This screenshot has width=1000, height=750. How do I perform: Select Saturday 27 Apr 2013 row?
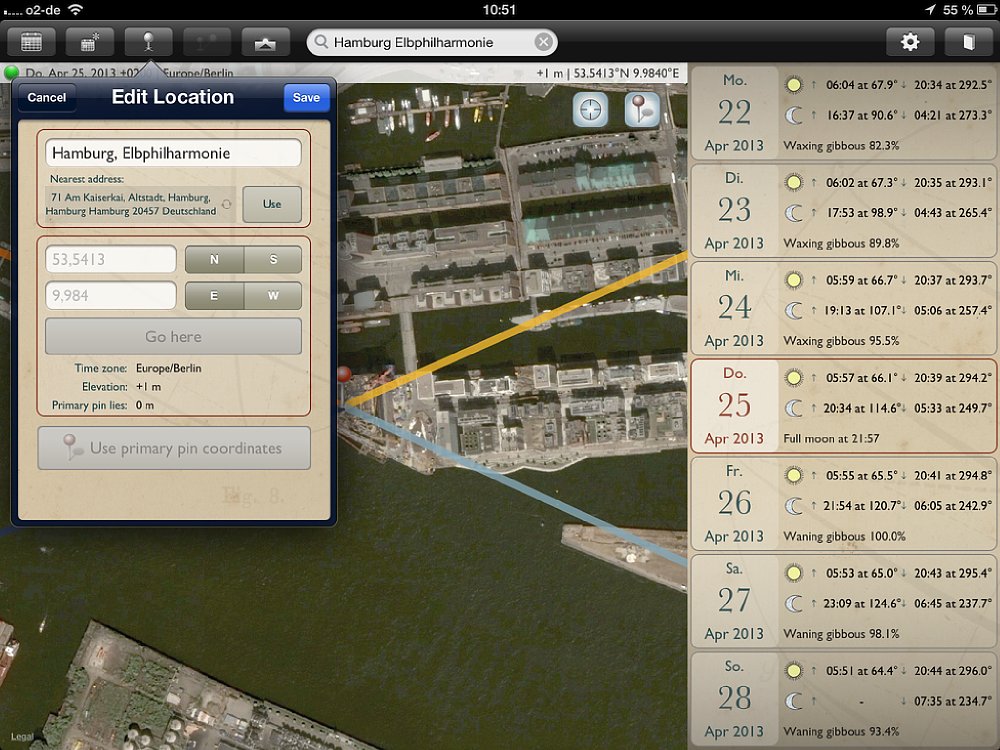(x=842, y=601)
